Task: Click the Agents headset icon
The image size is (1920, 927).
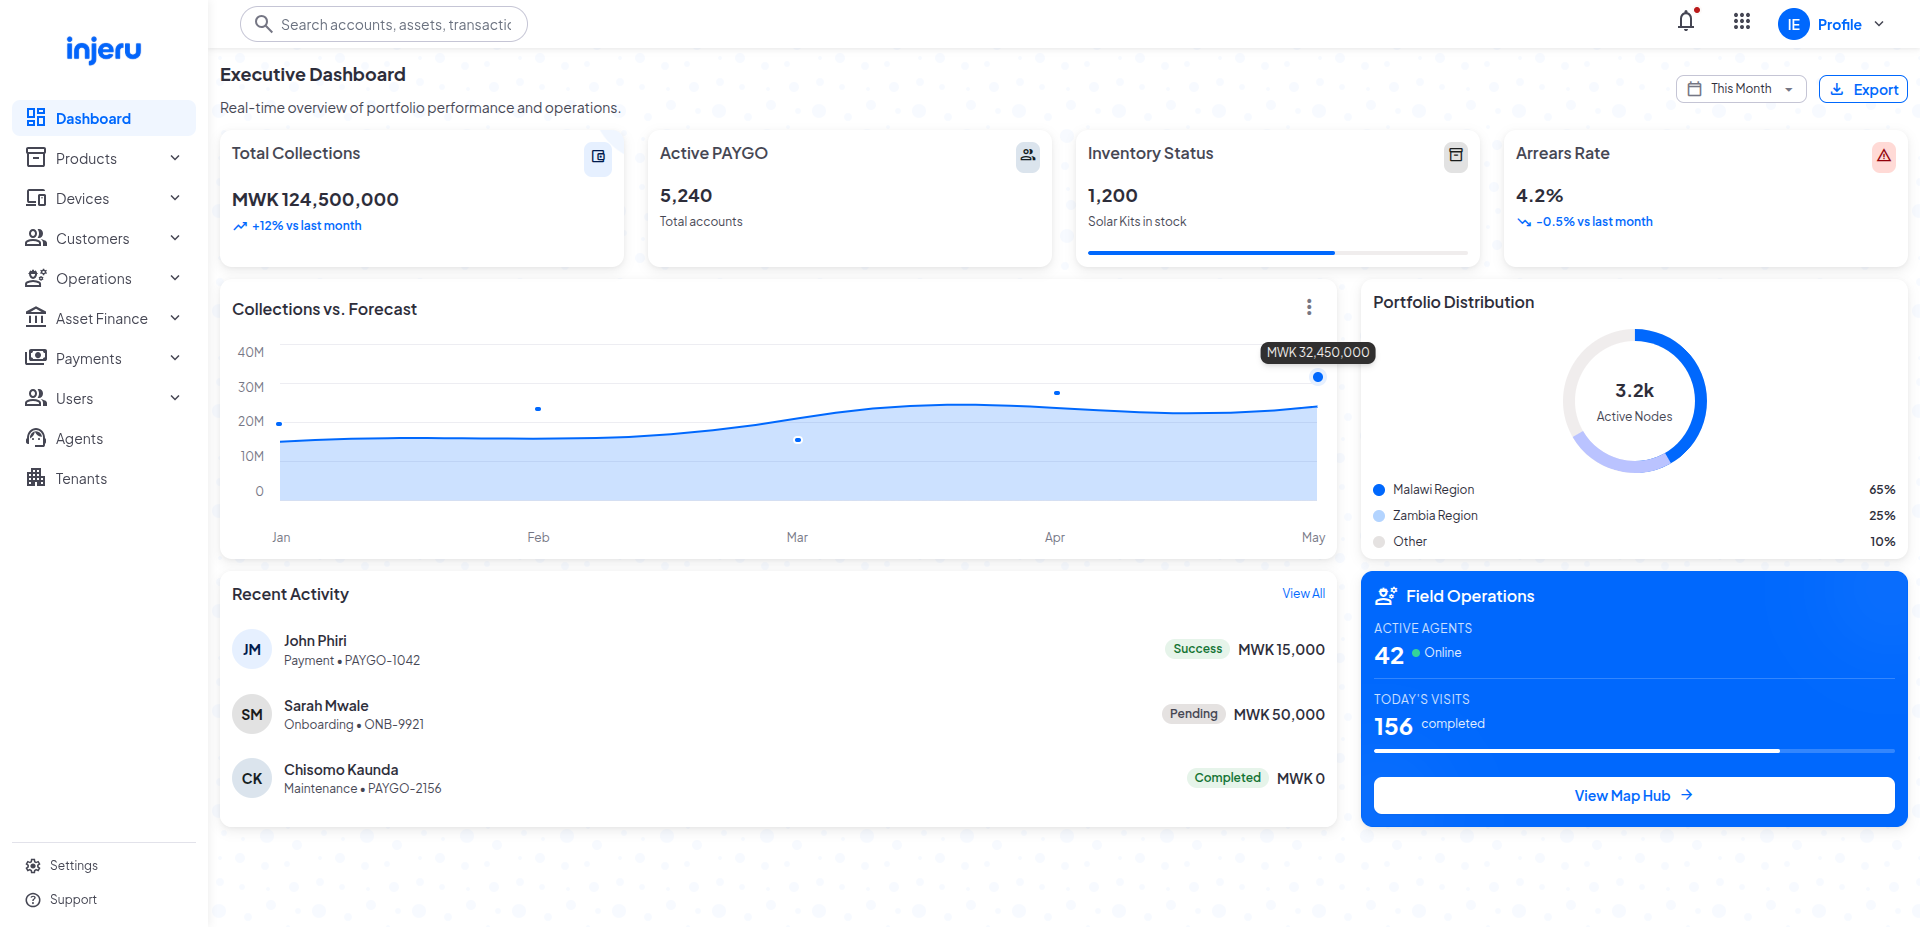Action: point(36,438)
